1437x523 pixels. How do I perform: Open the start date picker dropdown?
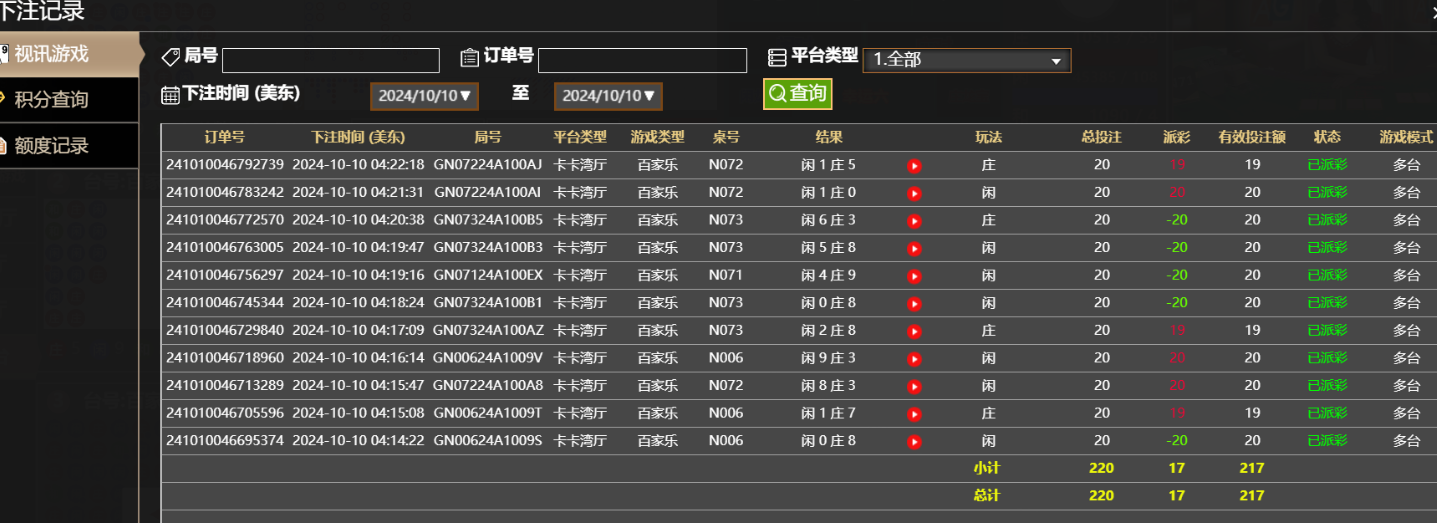[425, 96]
